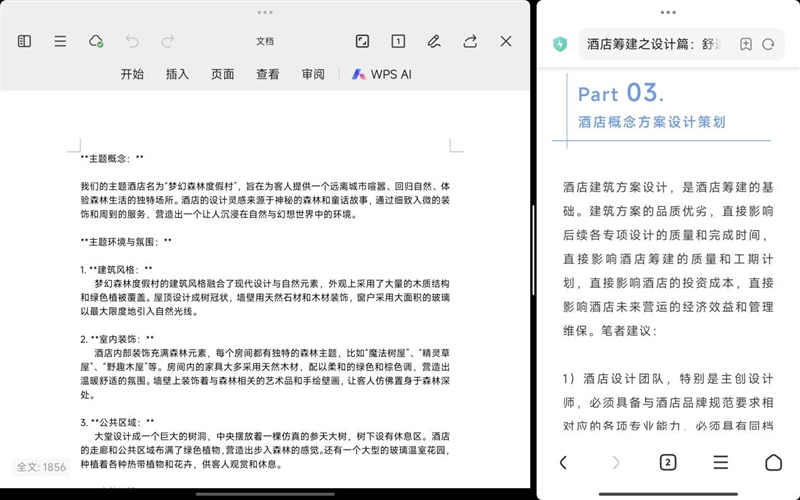
Task: Close the WPS document with X
Action: point(506,41)
